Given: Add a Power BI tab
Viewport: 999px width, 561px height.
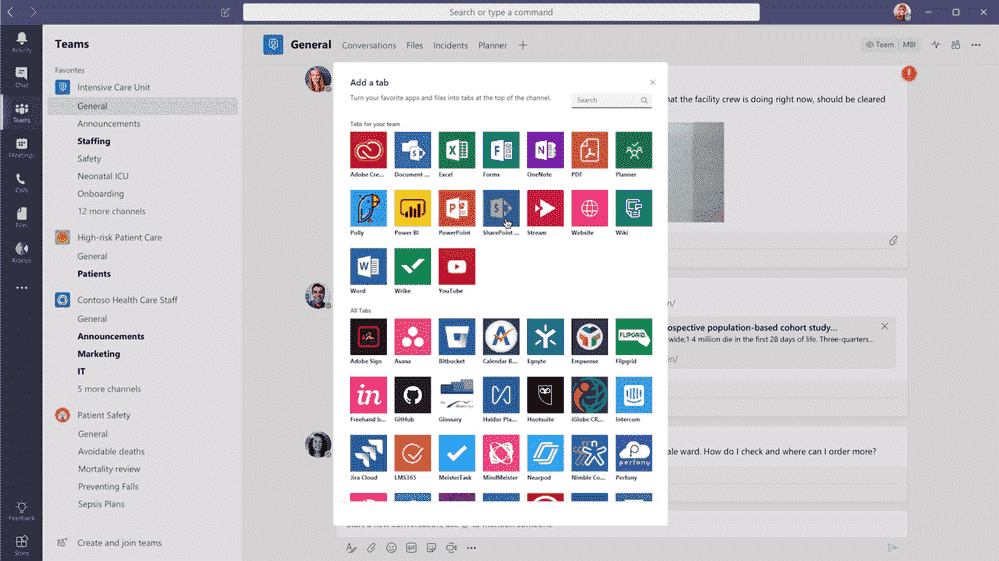Looking at the screenshot, I should pyautogui.click(x=412, y=208).
